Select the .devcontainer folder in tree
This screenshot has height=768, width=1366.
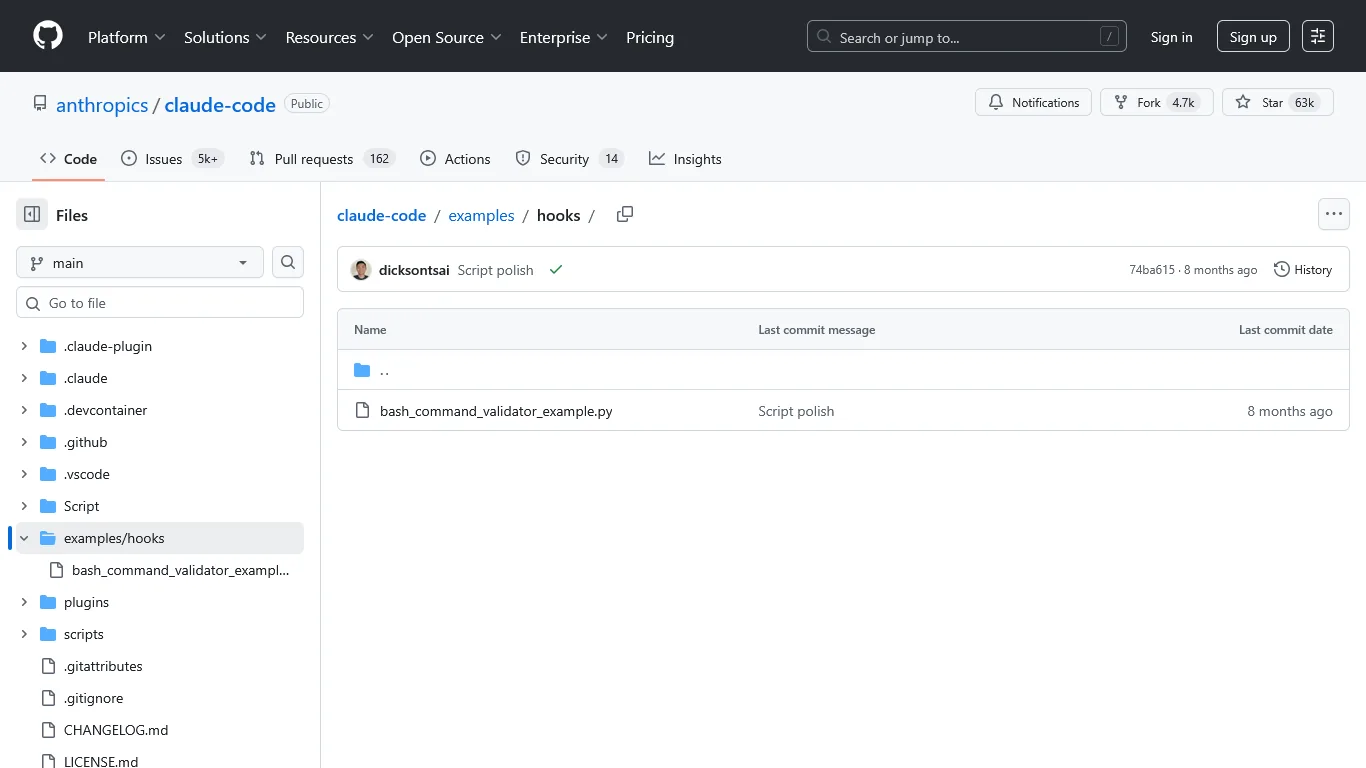(105, 410)
